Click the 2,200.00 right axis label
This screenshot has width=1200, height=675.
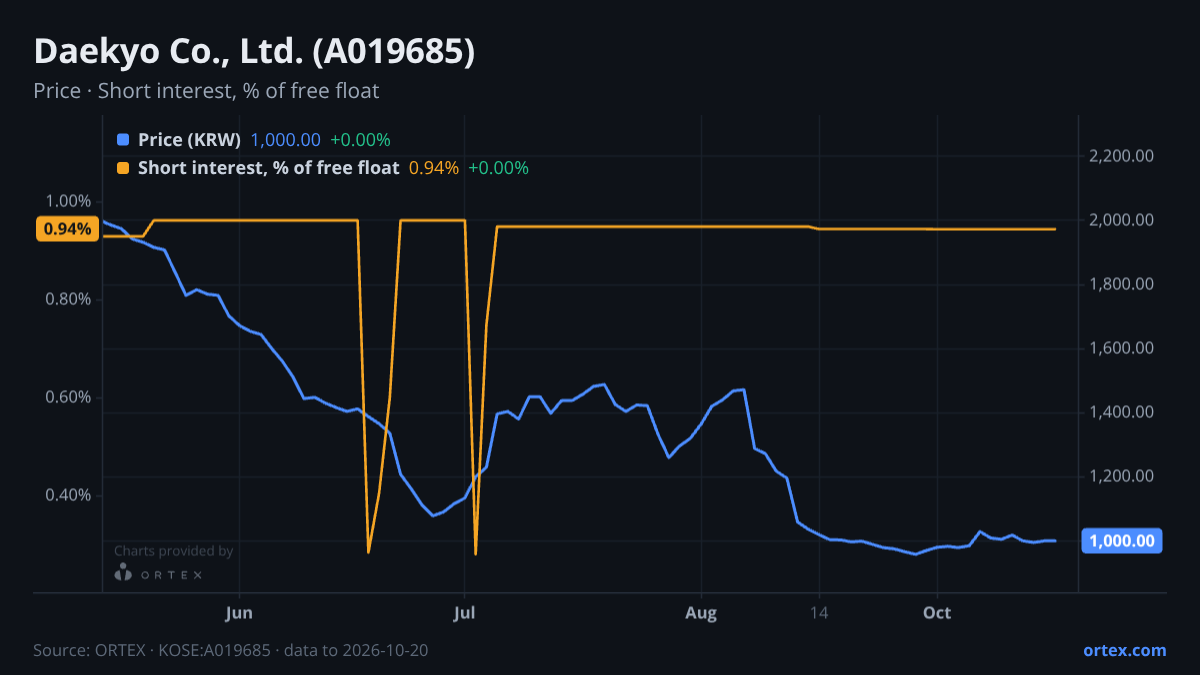pyautogui.click(x=1120, y=156)
